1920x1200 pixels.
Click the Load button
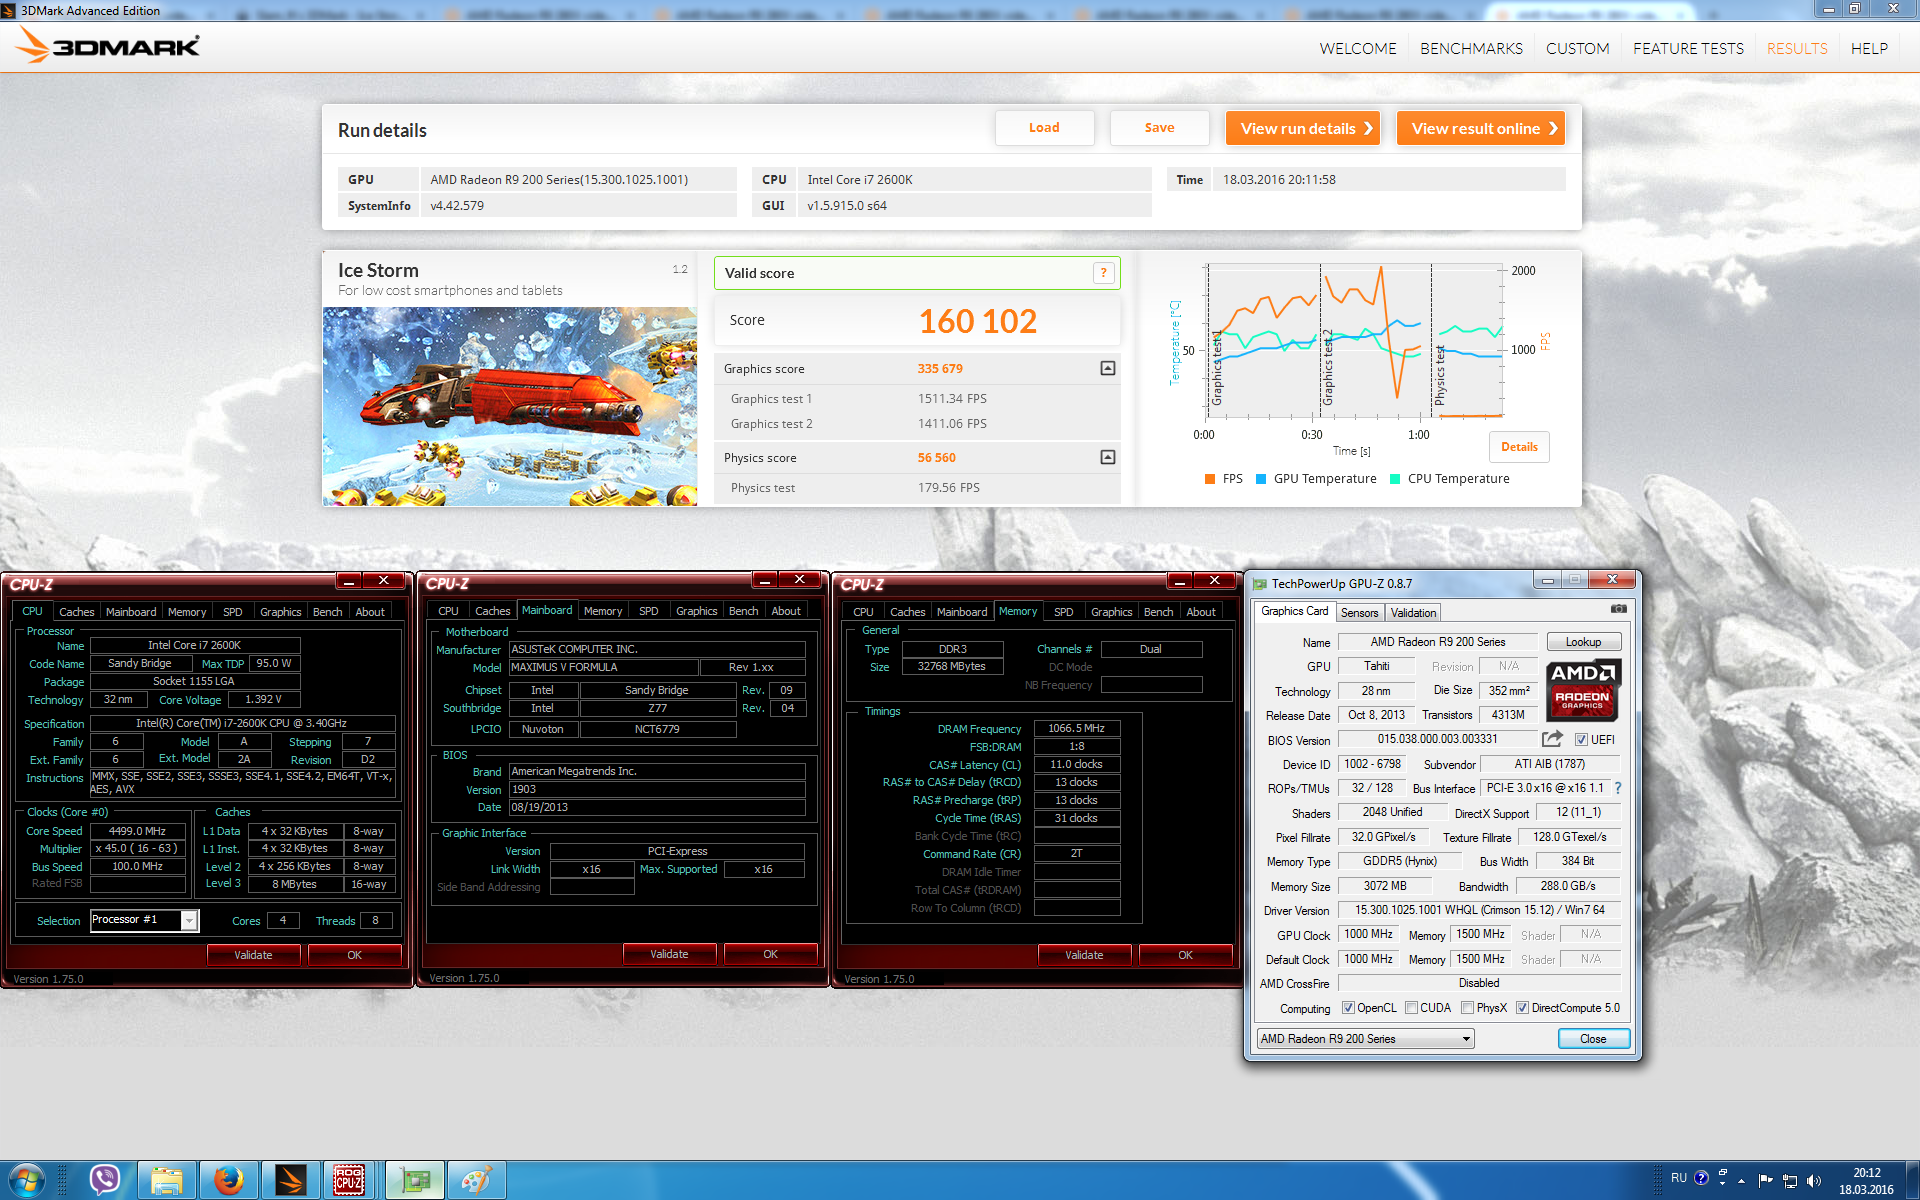coord(1044,128)
